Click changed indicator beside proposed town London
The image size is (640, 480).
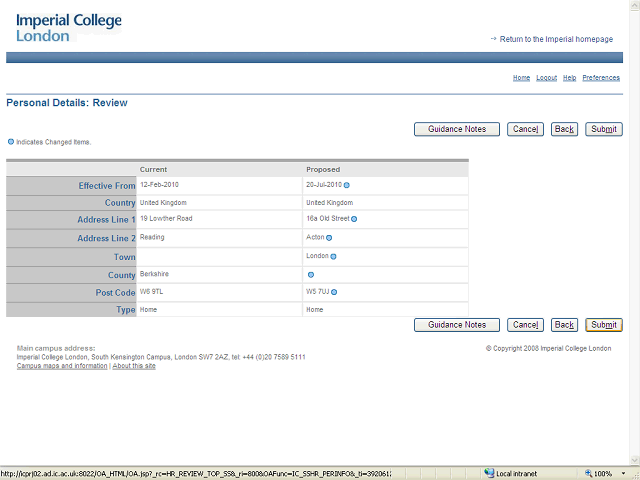pyautogui.click(x=333, y=257)
